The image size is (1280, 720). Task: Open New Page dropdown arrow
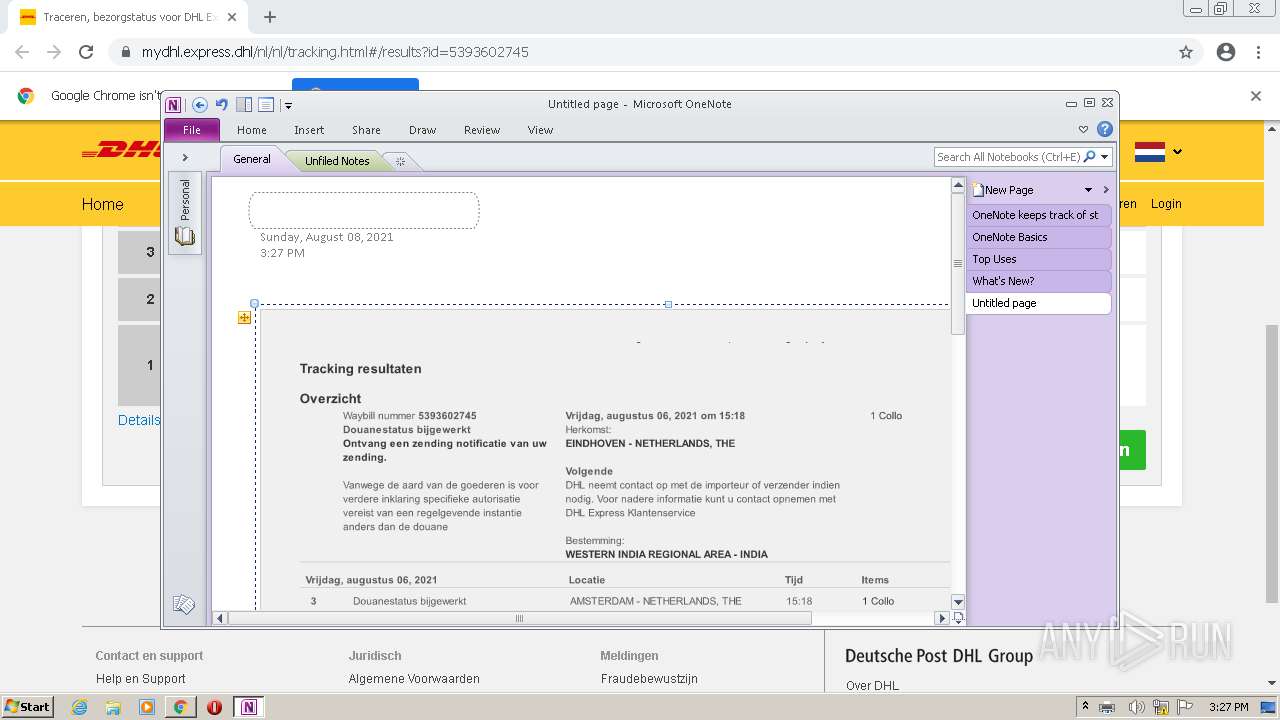pyautogui.click(x=1088, y=190)
